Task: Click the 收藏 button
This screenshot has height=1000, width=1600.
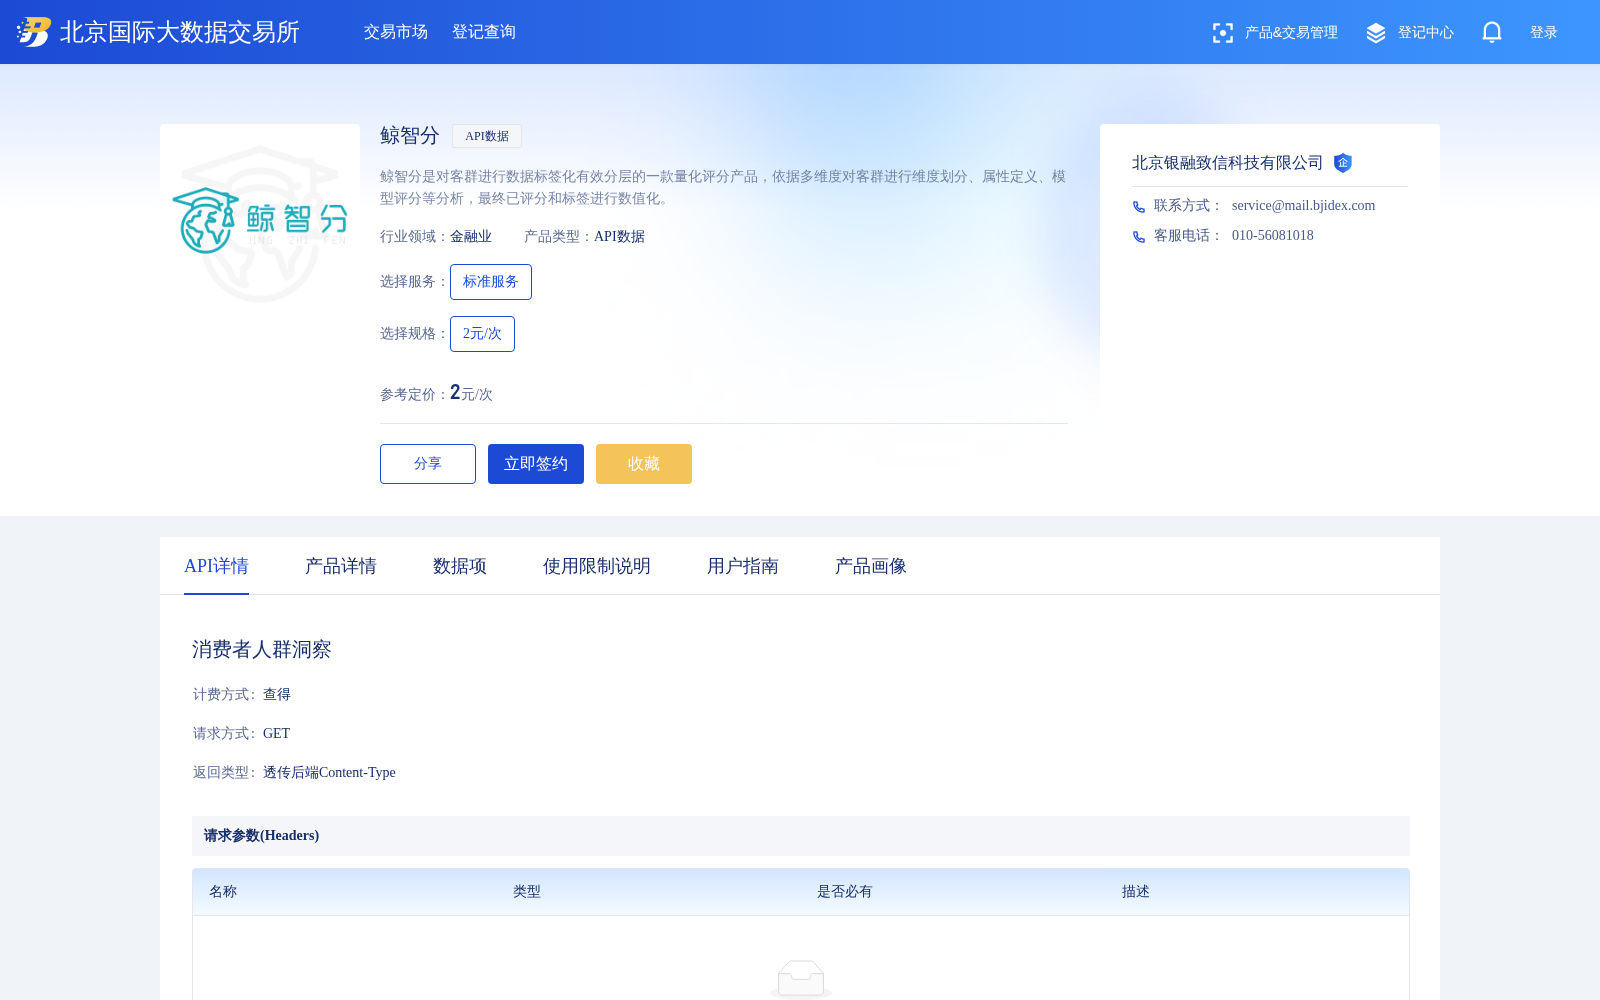Action: (x=644, y=464)
